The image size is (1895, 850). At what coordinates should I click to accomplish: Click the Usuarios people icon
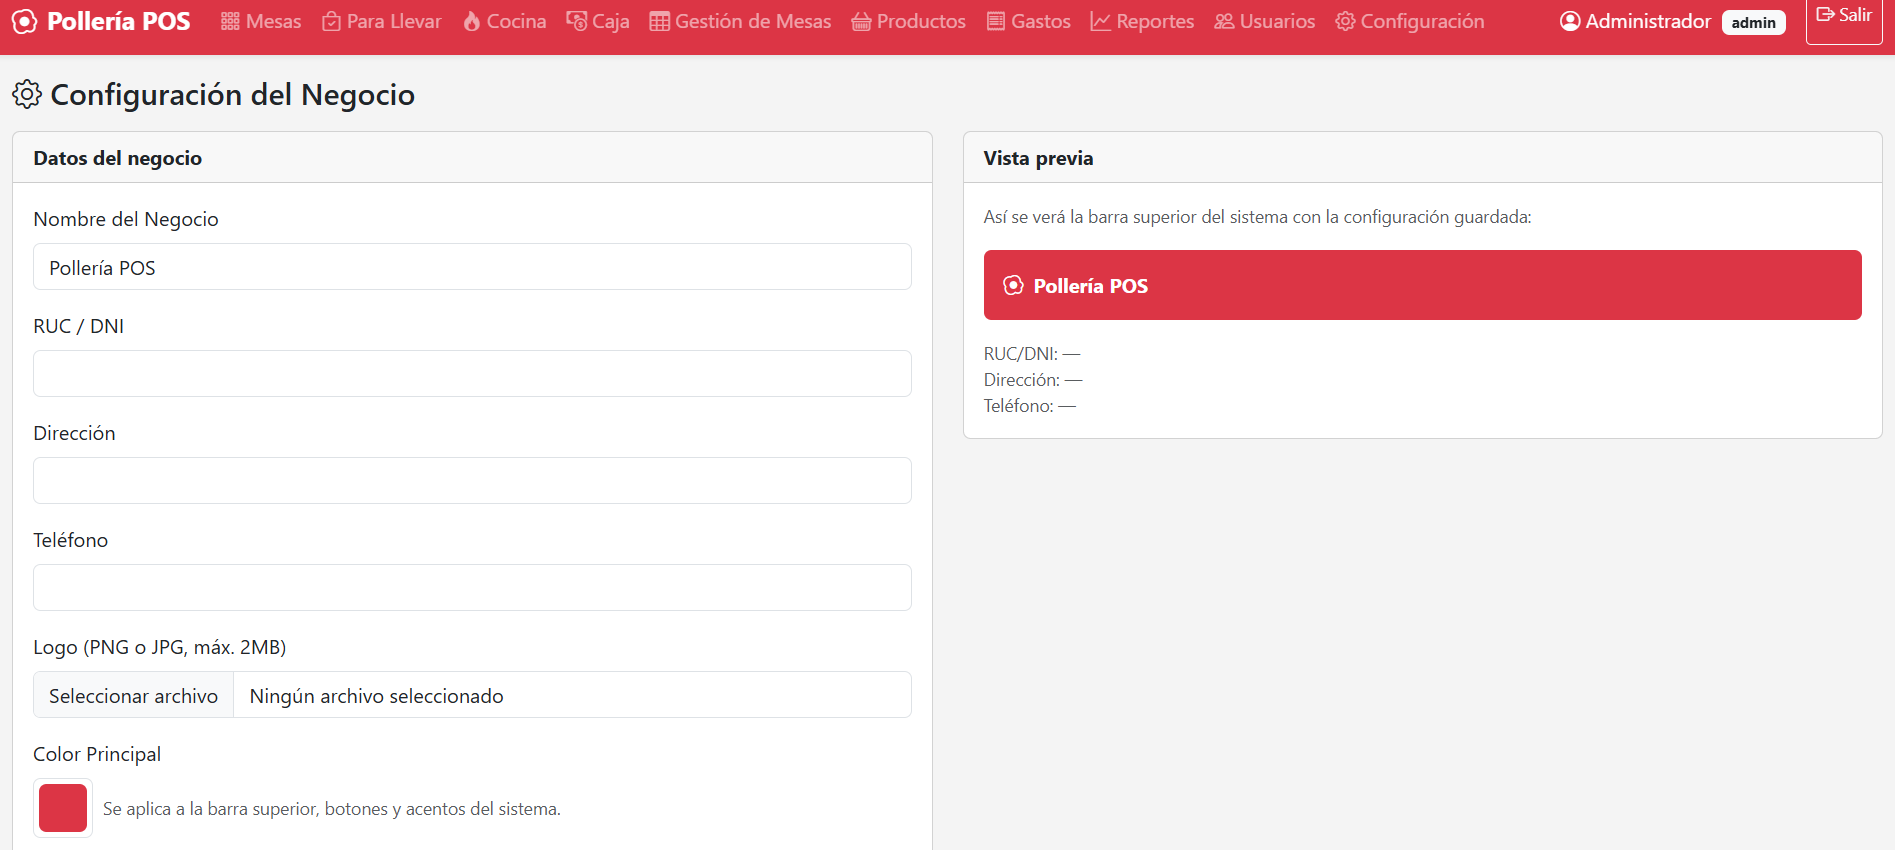1224,21
